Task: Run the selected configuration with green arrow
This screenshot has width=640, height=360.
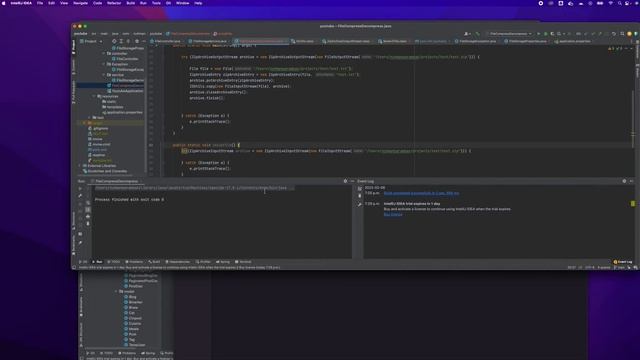Action: click(x=539, y=34)
